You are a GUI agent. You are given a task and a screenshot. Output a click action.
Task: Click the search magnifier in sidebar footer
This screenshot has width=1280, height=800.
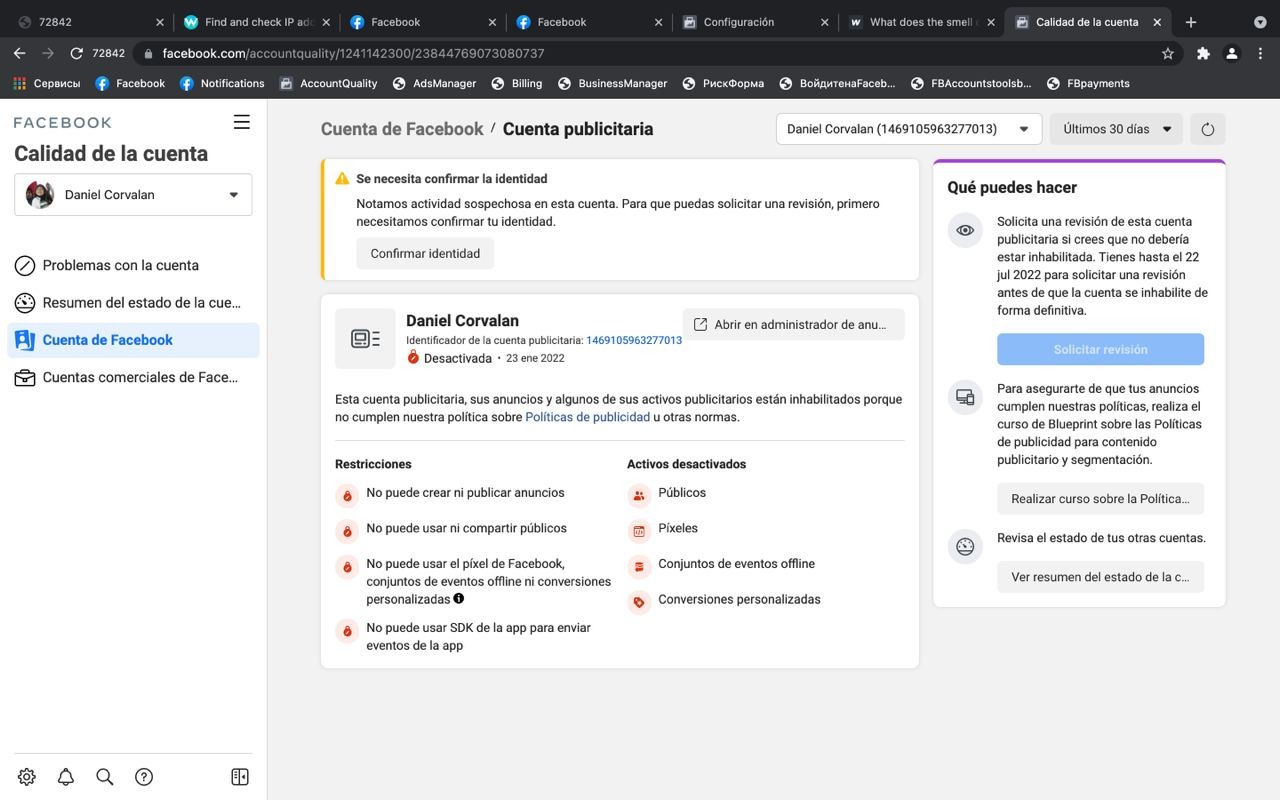(105, 777)
